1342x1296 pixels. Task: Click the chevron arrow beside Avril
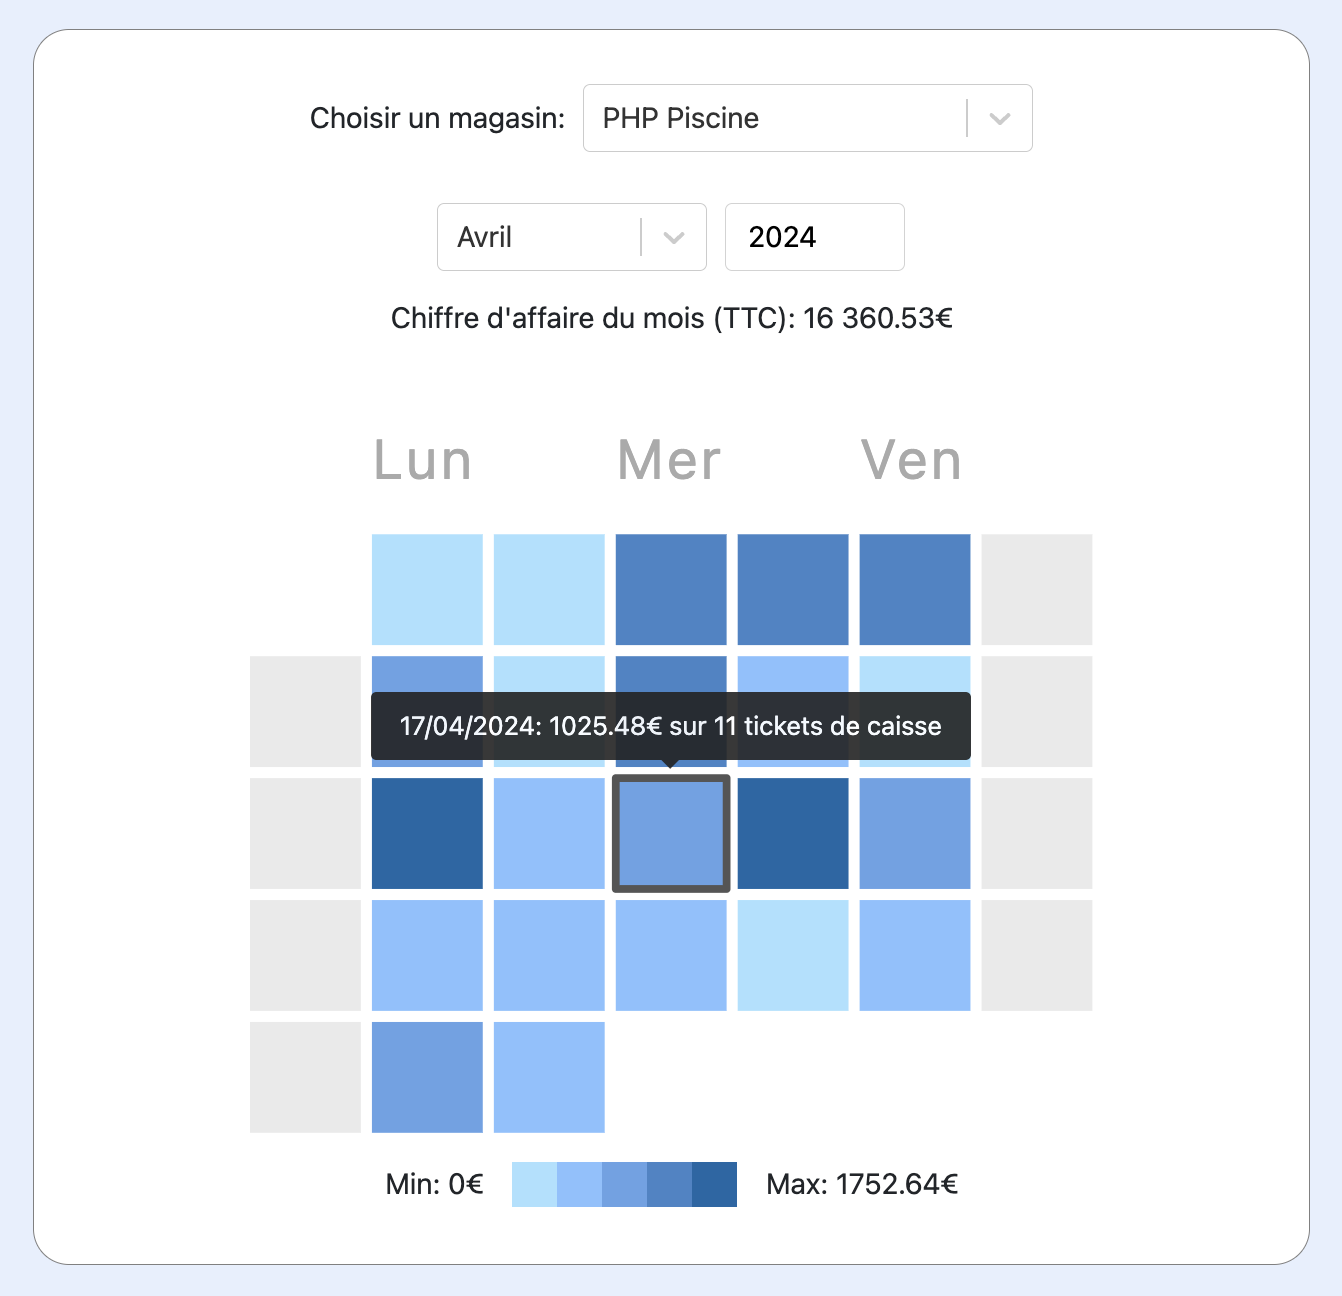click(x=674, y=237)
